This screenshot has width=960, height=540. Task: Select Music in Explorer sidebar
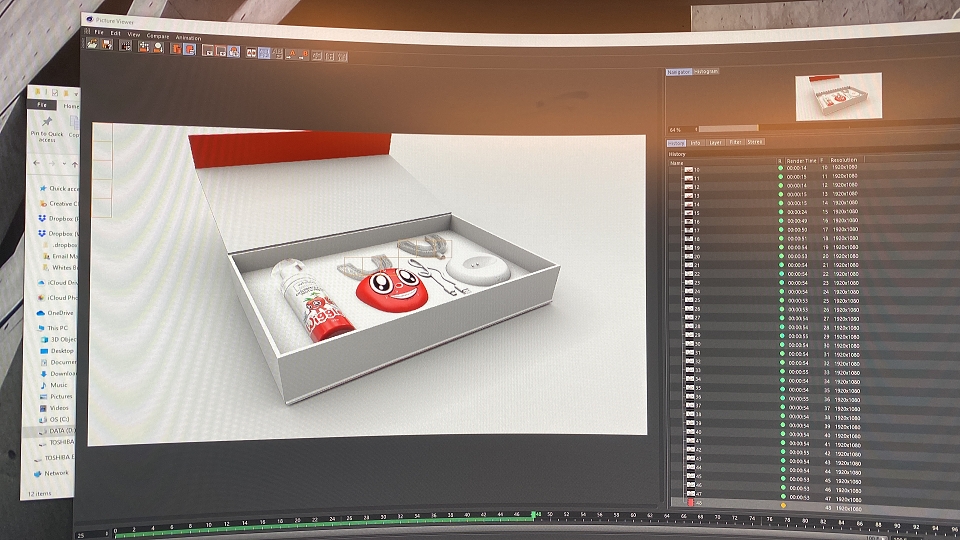click(54, 385)
